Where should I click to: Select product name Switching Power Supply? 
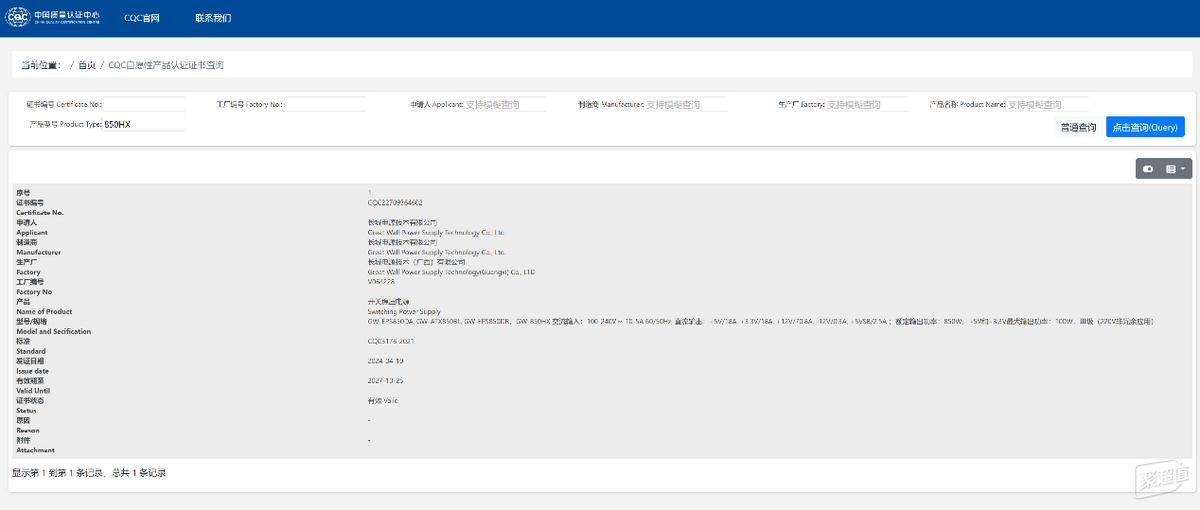[x=404, y=312]
